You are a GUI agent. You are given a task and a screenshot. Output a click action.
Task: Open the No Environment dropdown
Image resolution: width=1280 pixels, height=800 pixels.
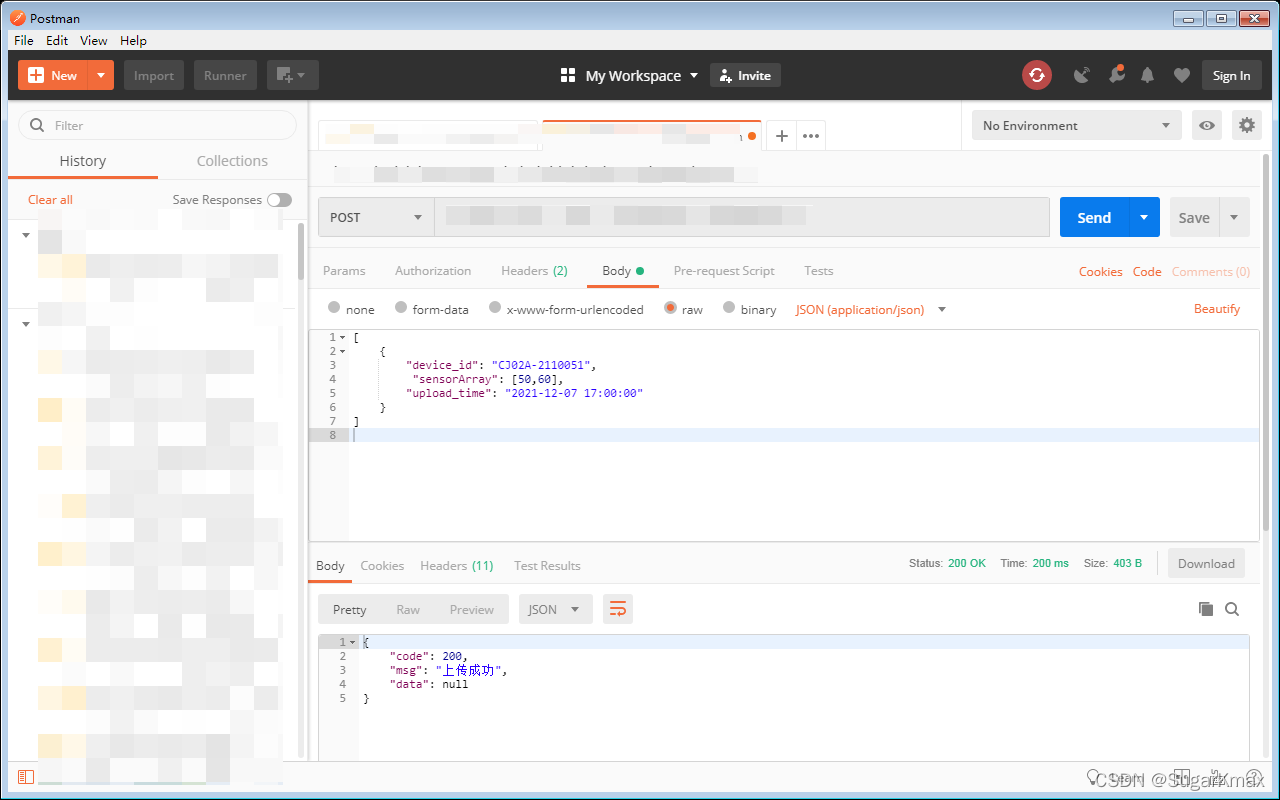[x=1076, y=125]
